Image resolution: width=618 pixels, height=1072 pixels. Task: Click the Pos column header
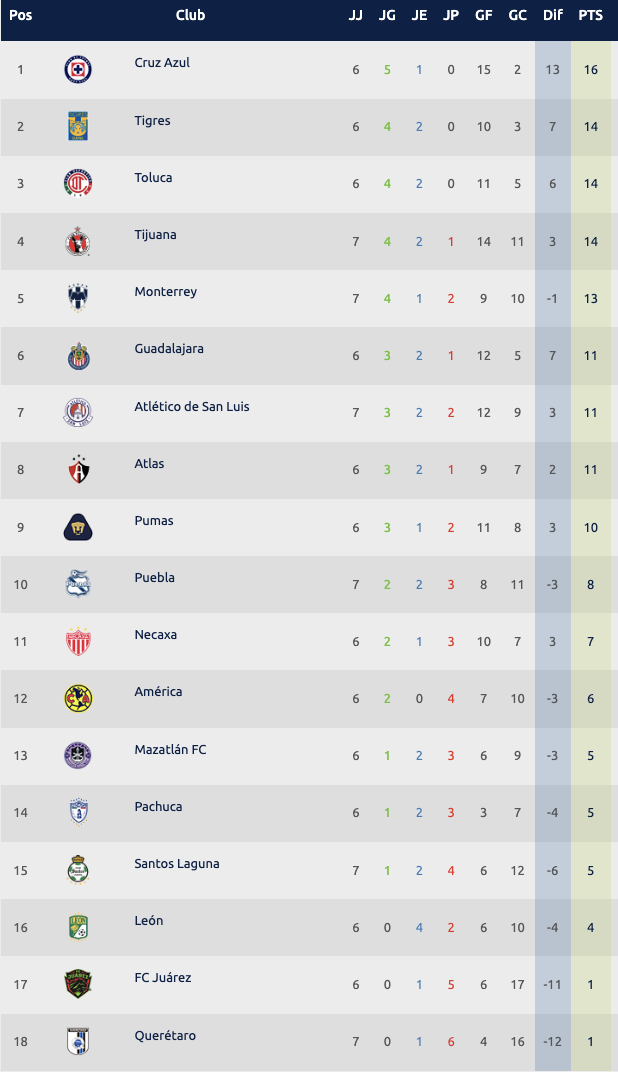(x=21, y=15)
